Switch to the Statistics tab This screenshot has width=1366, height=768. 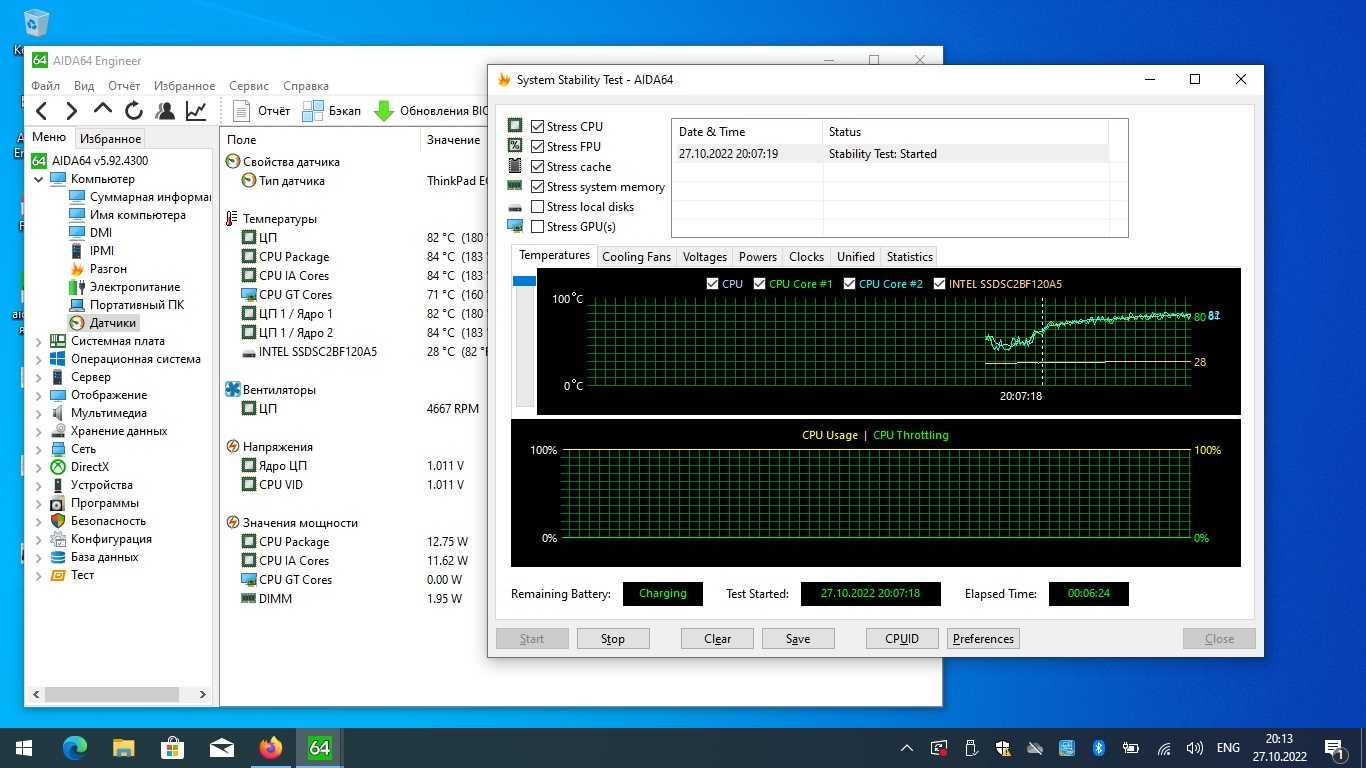tap(909, 257)
